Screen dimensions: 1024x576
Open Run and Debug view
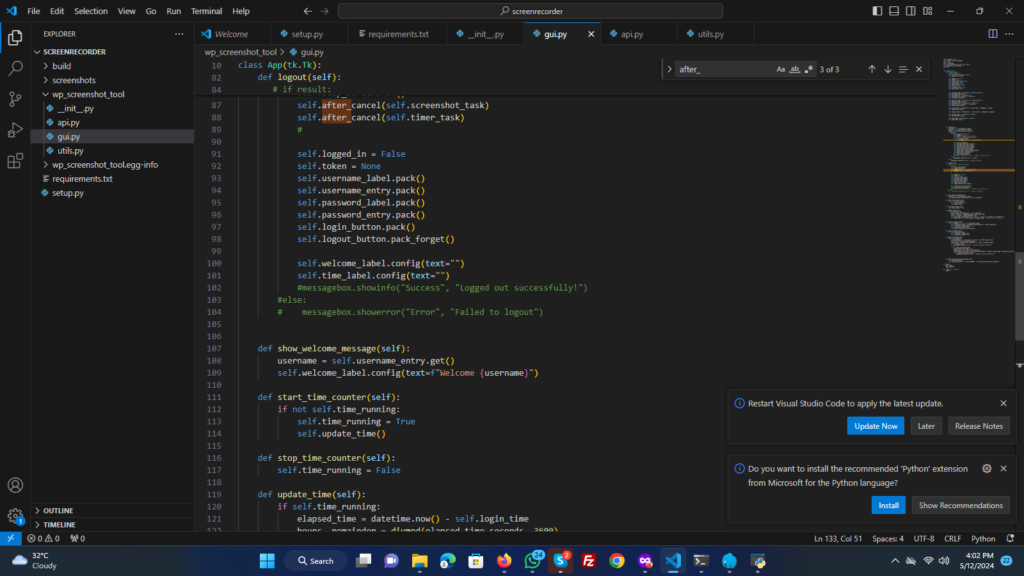click(15, 130)
